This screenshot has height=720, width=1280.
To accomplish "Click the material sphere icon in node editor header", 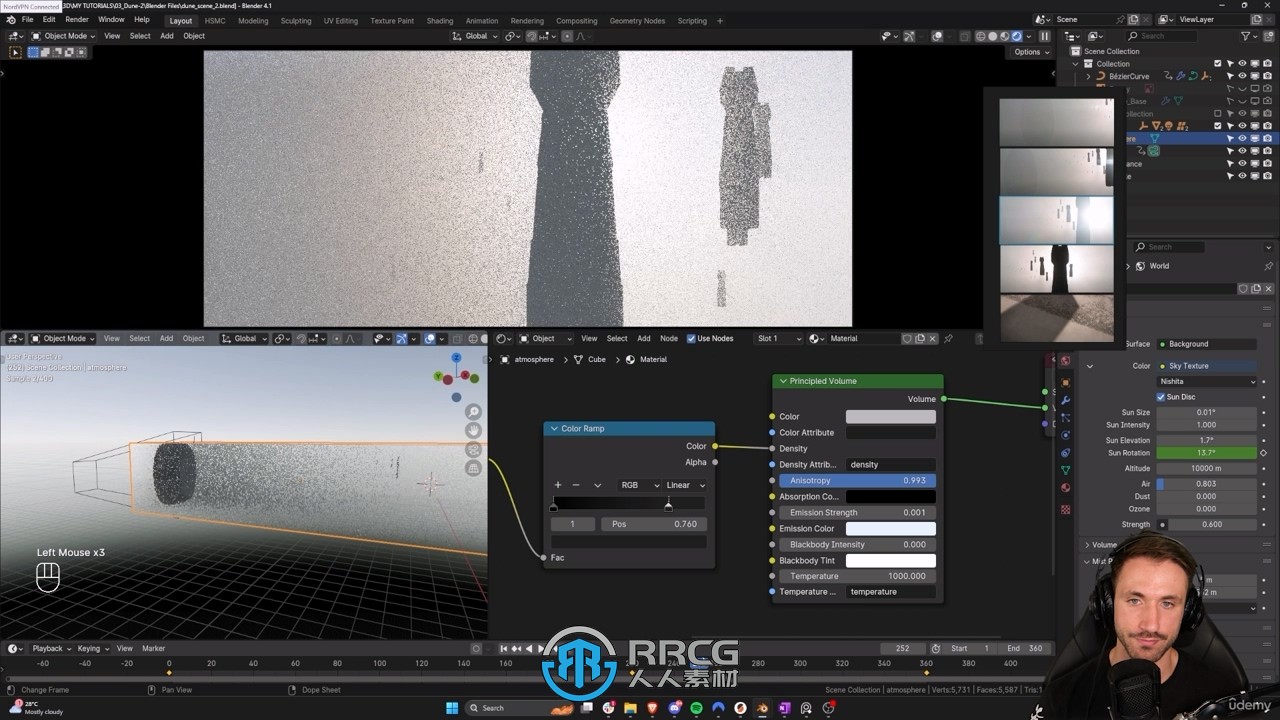I will pyautogui.click(x=817, y=338).
